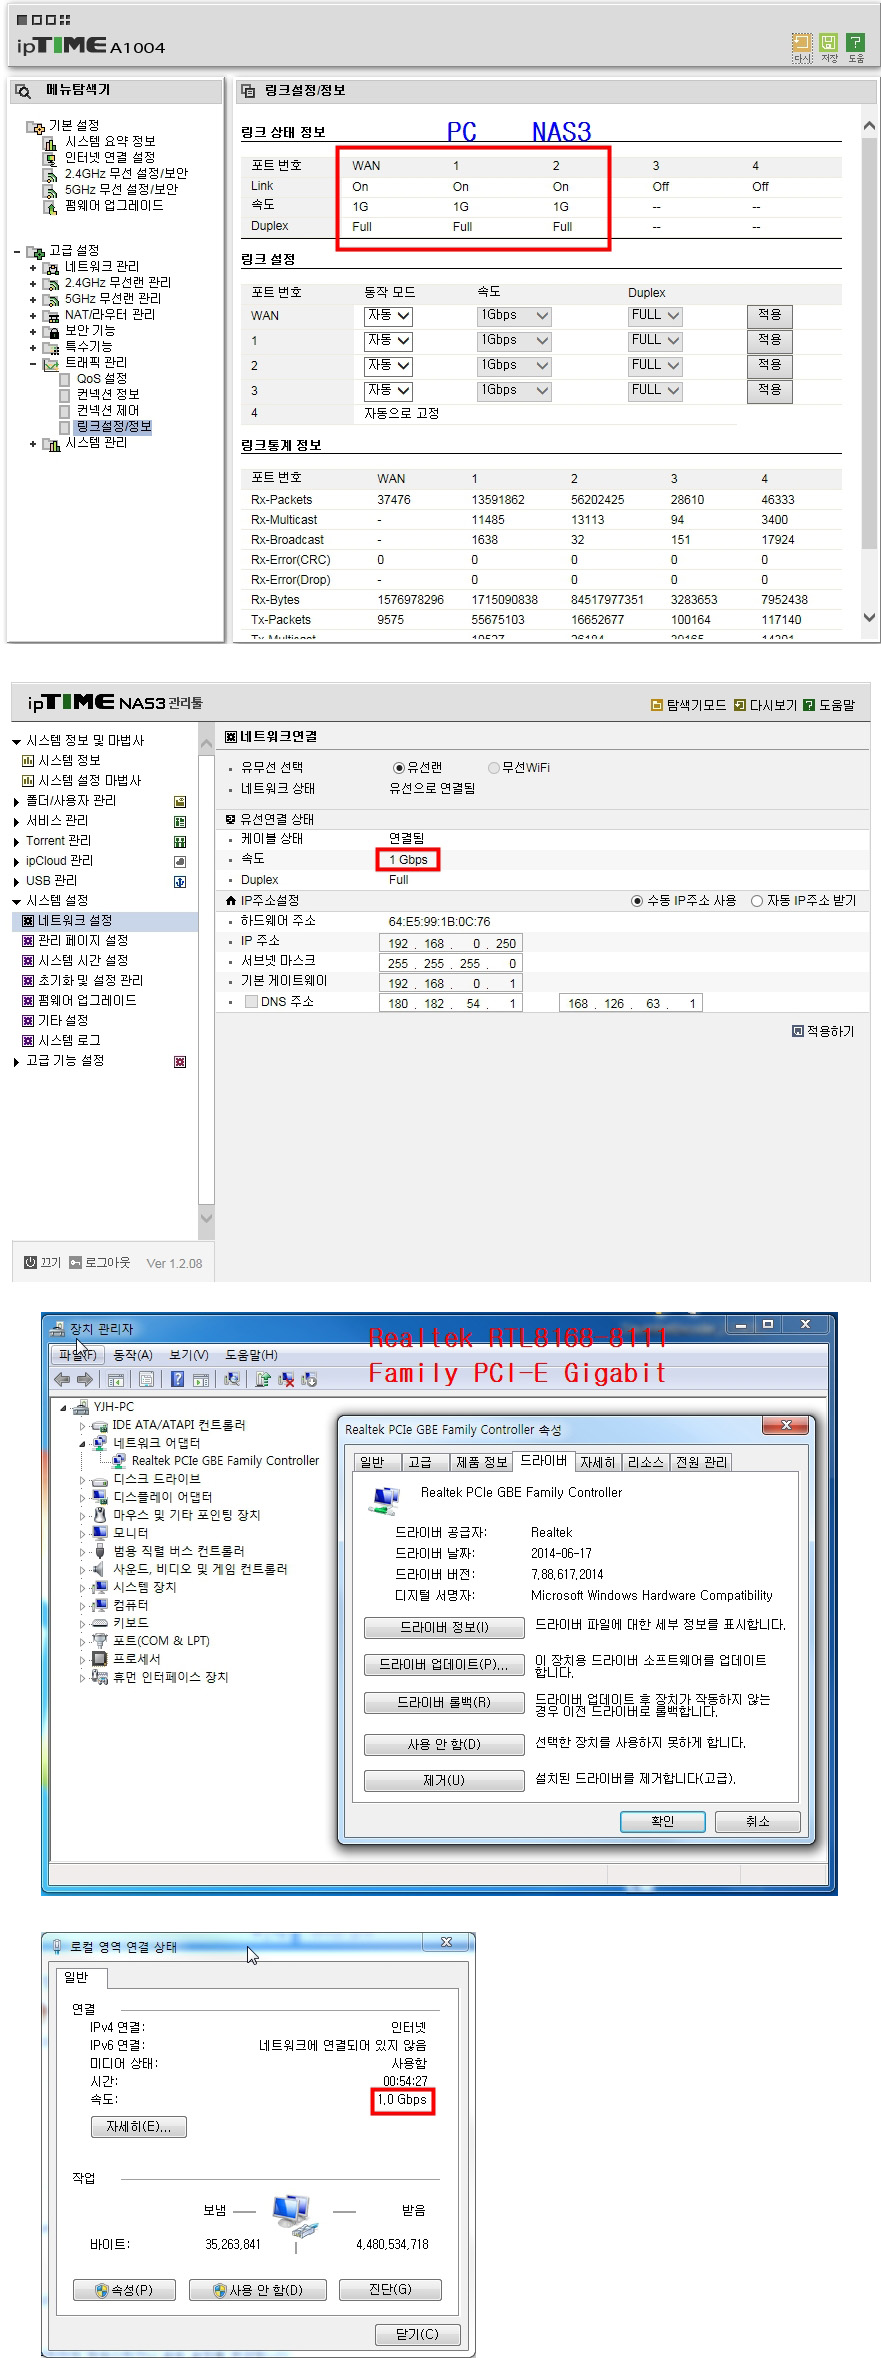Tick the DNS 주소 checkbox
The height and width of the screenshot is (2358, 881).
point(251,1002)
